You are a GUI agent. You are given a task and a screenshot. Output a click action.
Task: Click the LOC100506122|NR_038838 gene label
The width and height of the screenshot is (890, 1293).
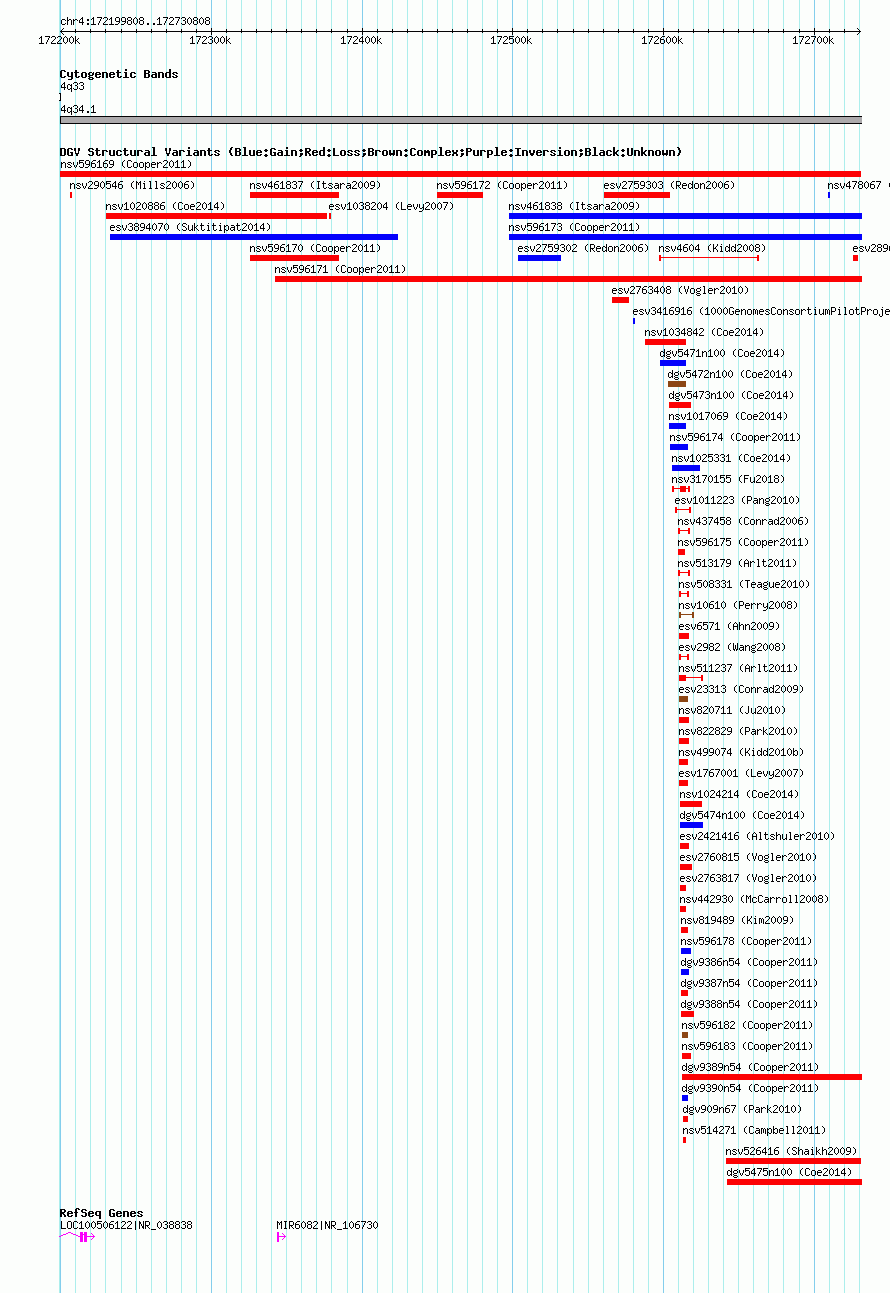(x=126, y=1225)
